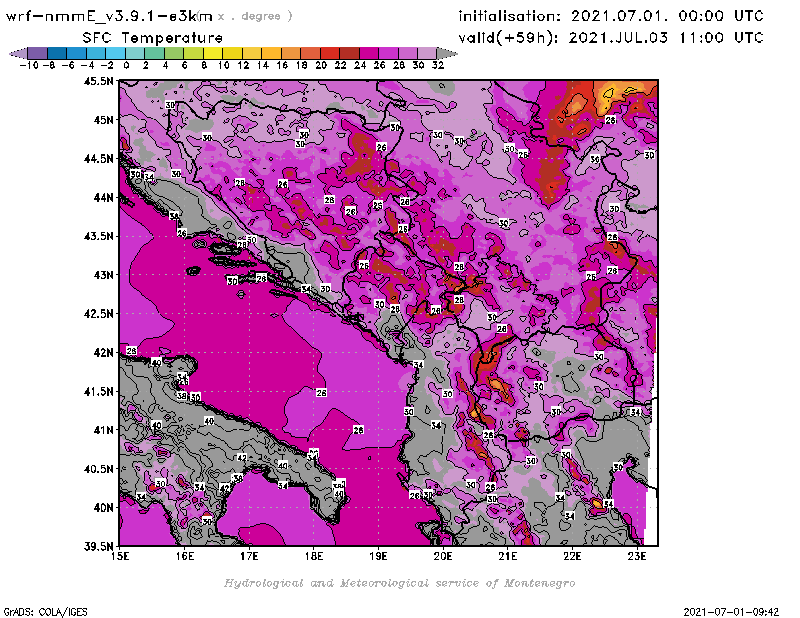800x618 pixels.
Task: Click the timestamp 2021-07-01-09:42
Action: point(731,612)
